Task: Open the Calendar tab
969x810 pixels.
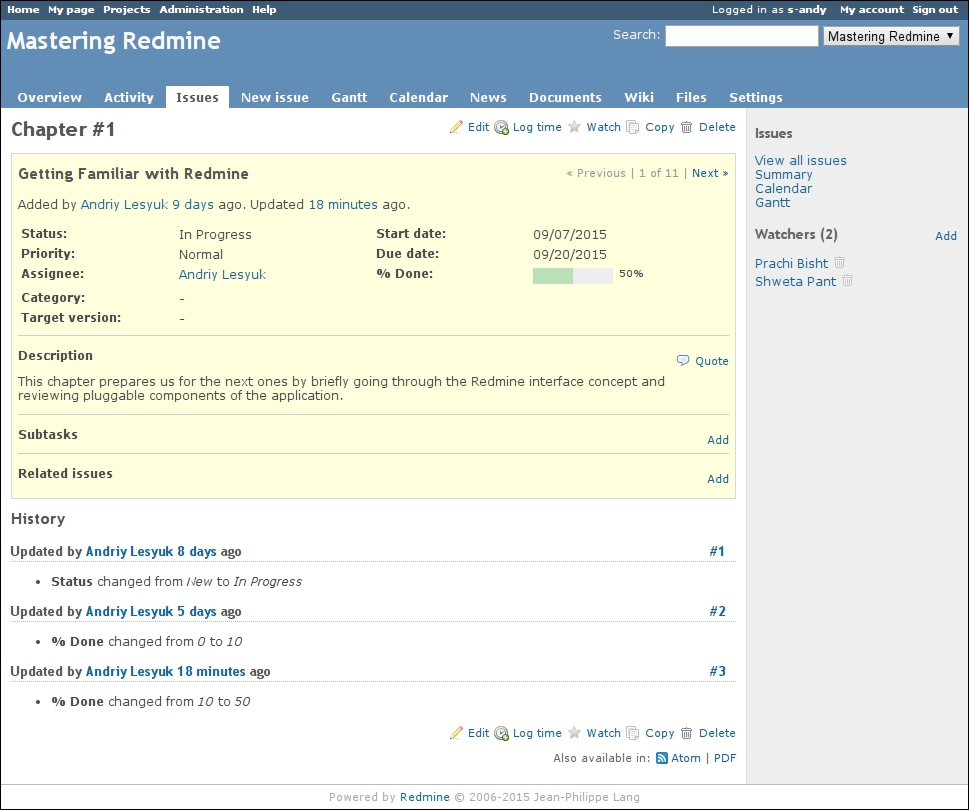Action: (418, 97)
